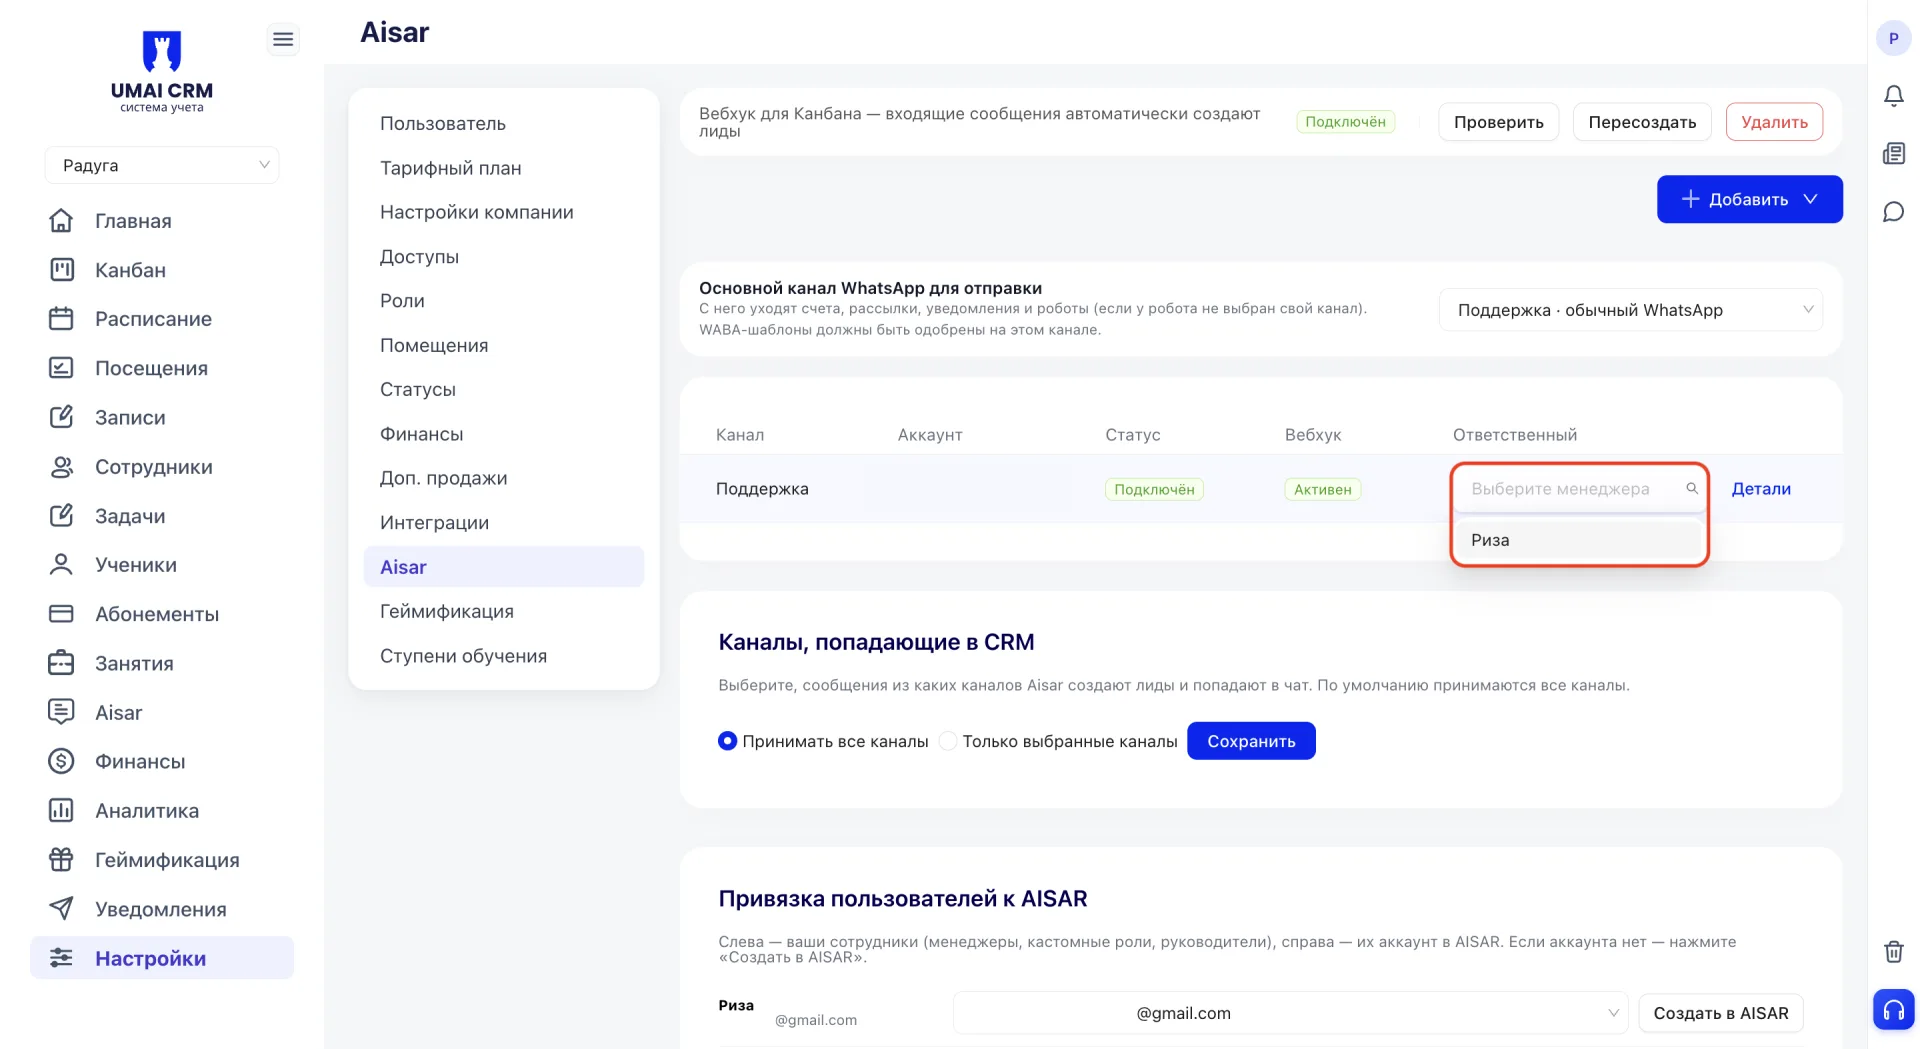Open Ступени обучения settings section
The image size is (1920, 1049).
pos(464,655)
